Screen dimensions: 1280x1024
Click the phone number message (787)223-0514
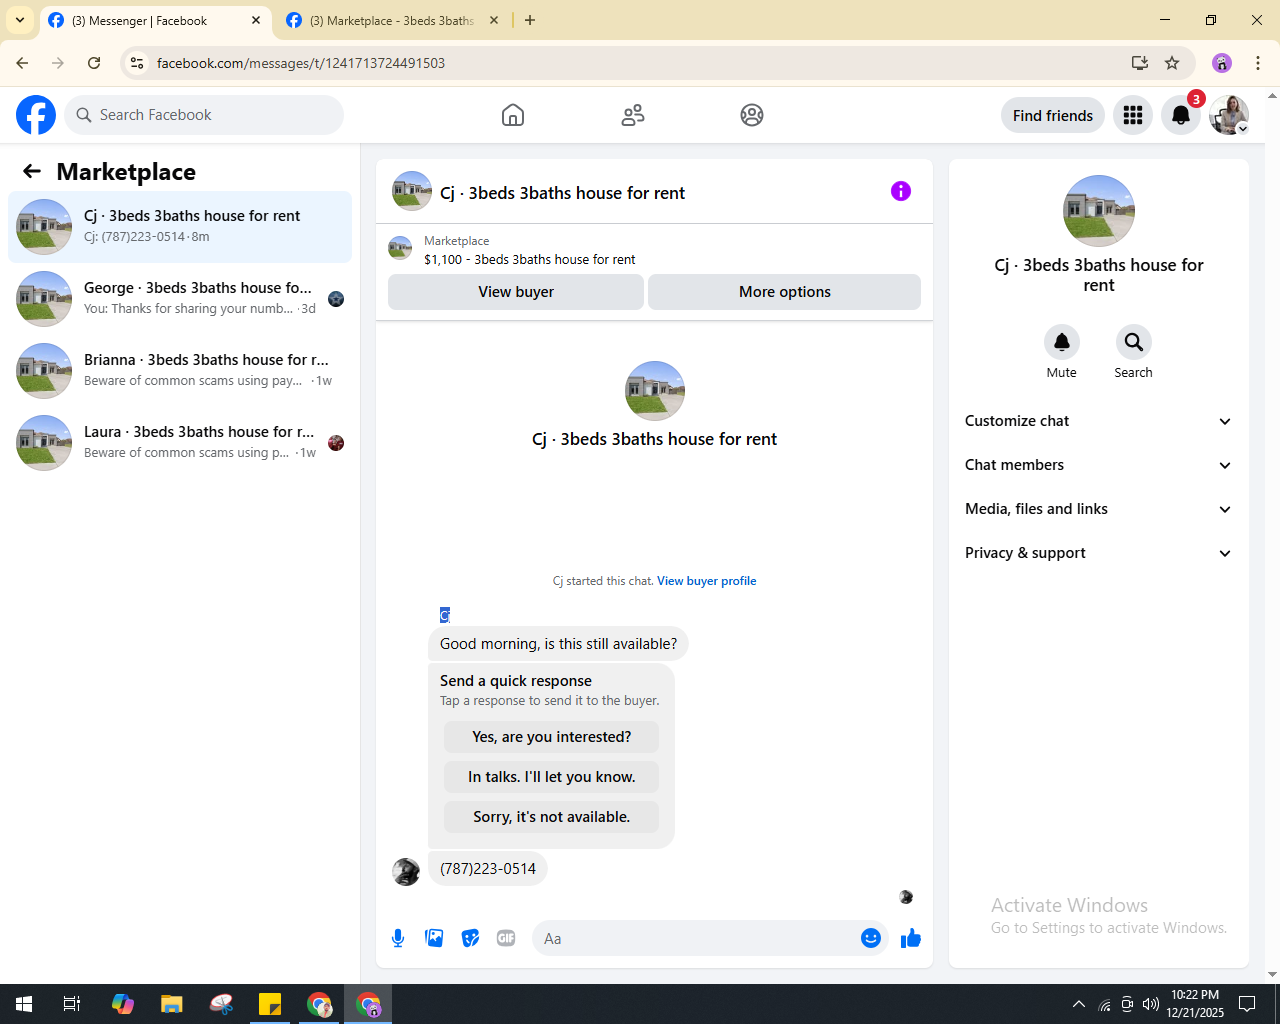click(x=488, y=869)
